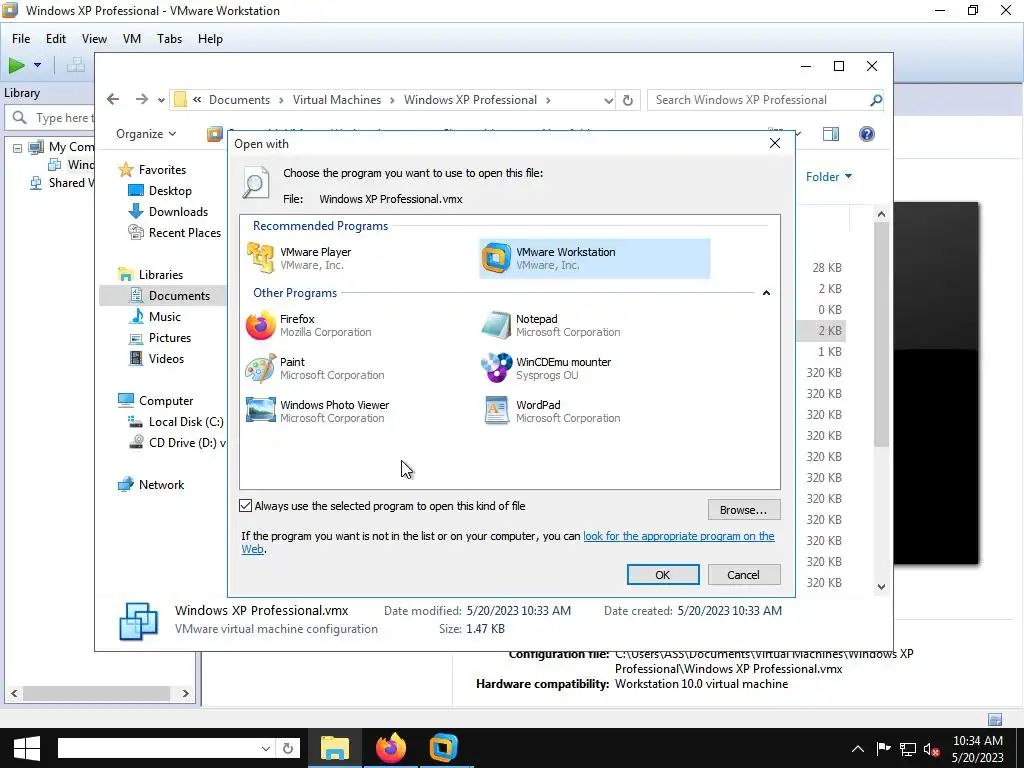Click the Action Center flag icon
Image resolution: width=1024 pixels, height=768 pixels.
click(x=883, y=749)
